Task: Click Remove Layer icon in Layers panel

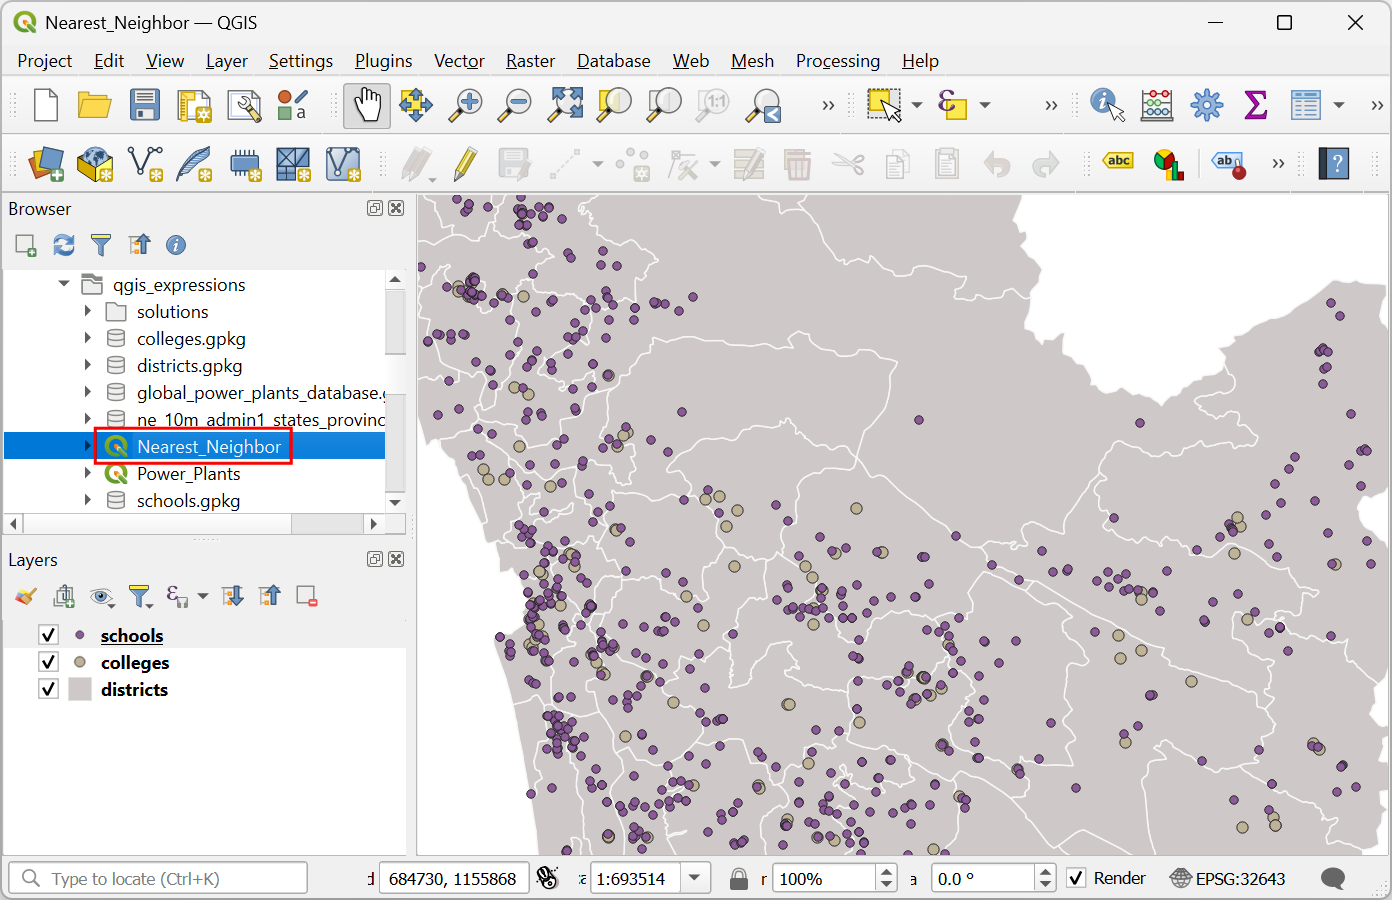Action: (x=307, y=597)
